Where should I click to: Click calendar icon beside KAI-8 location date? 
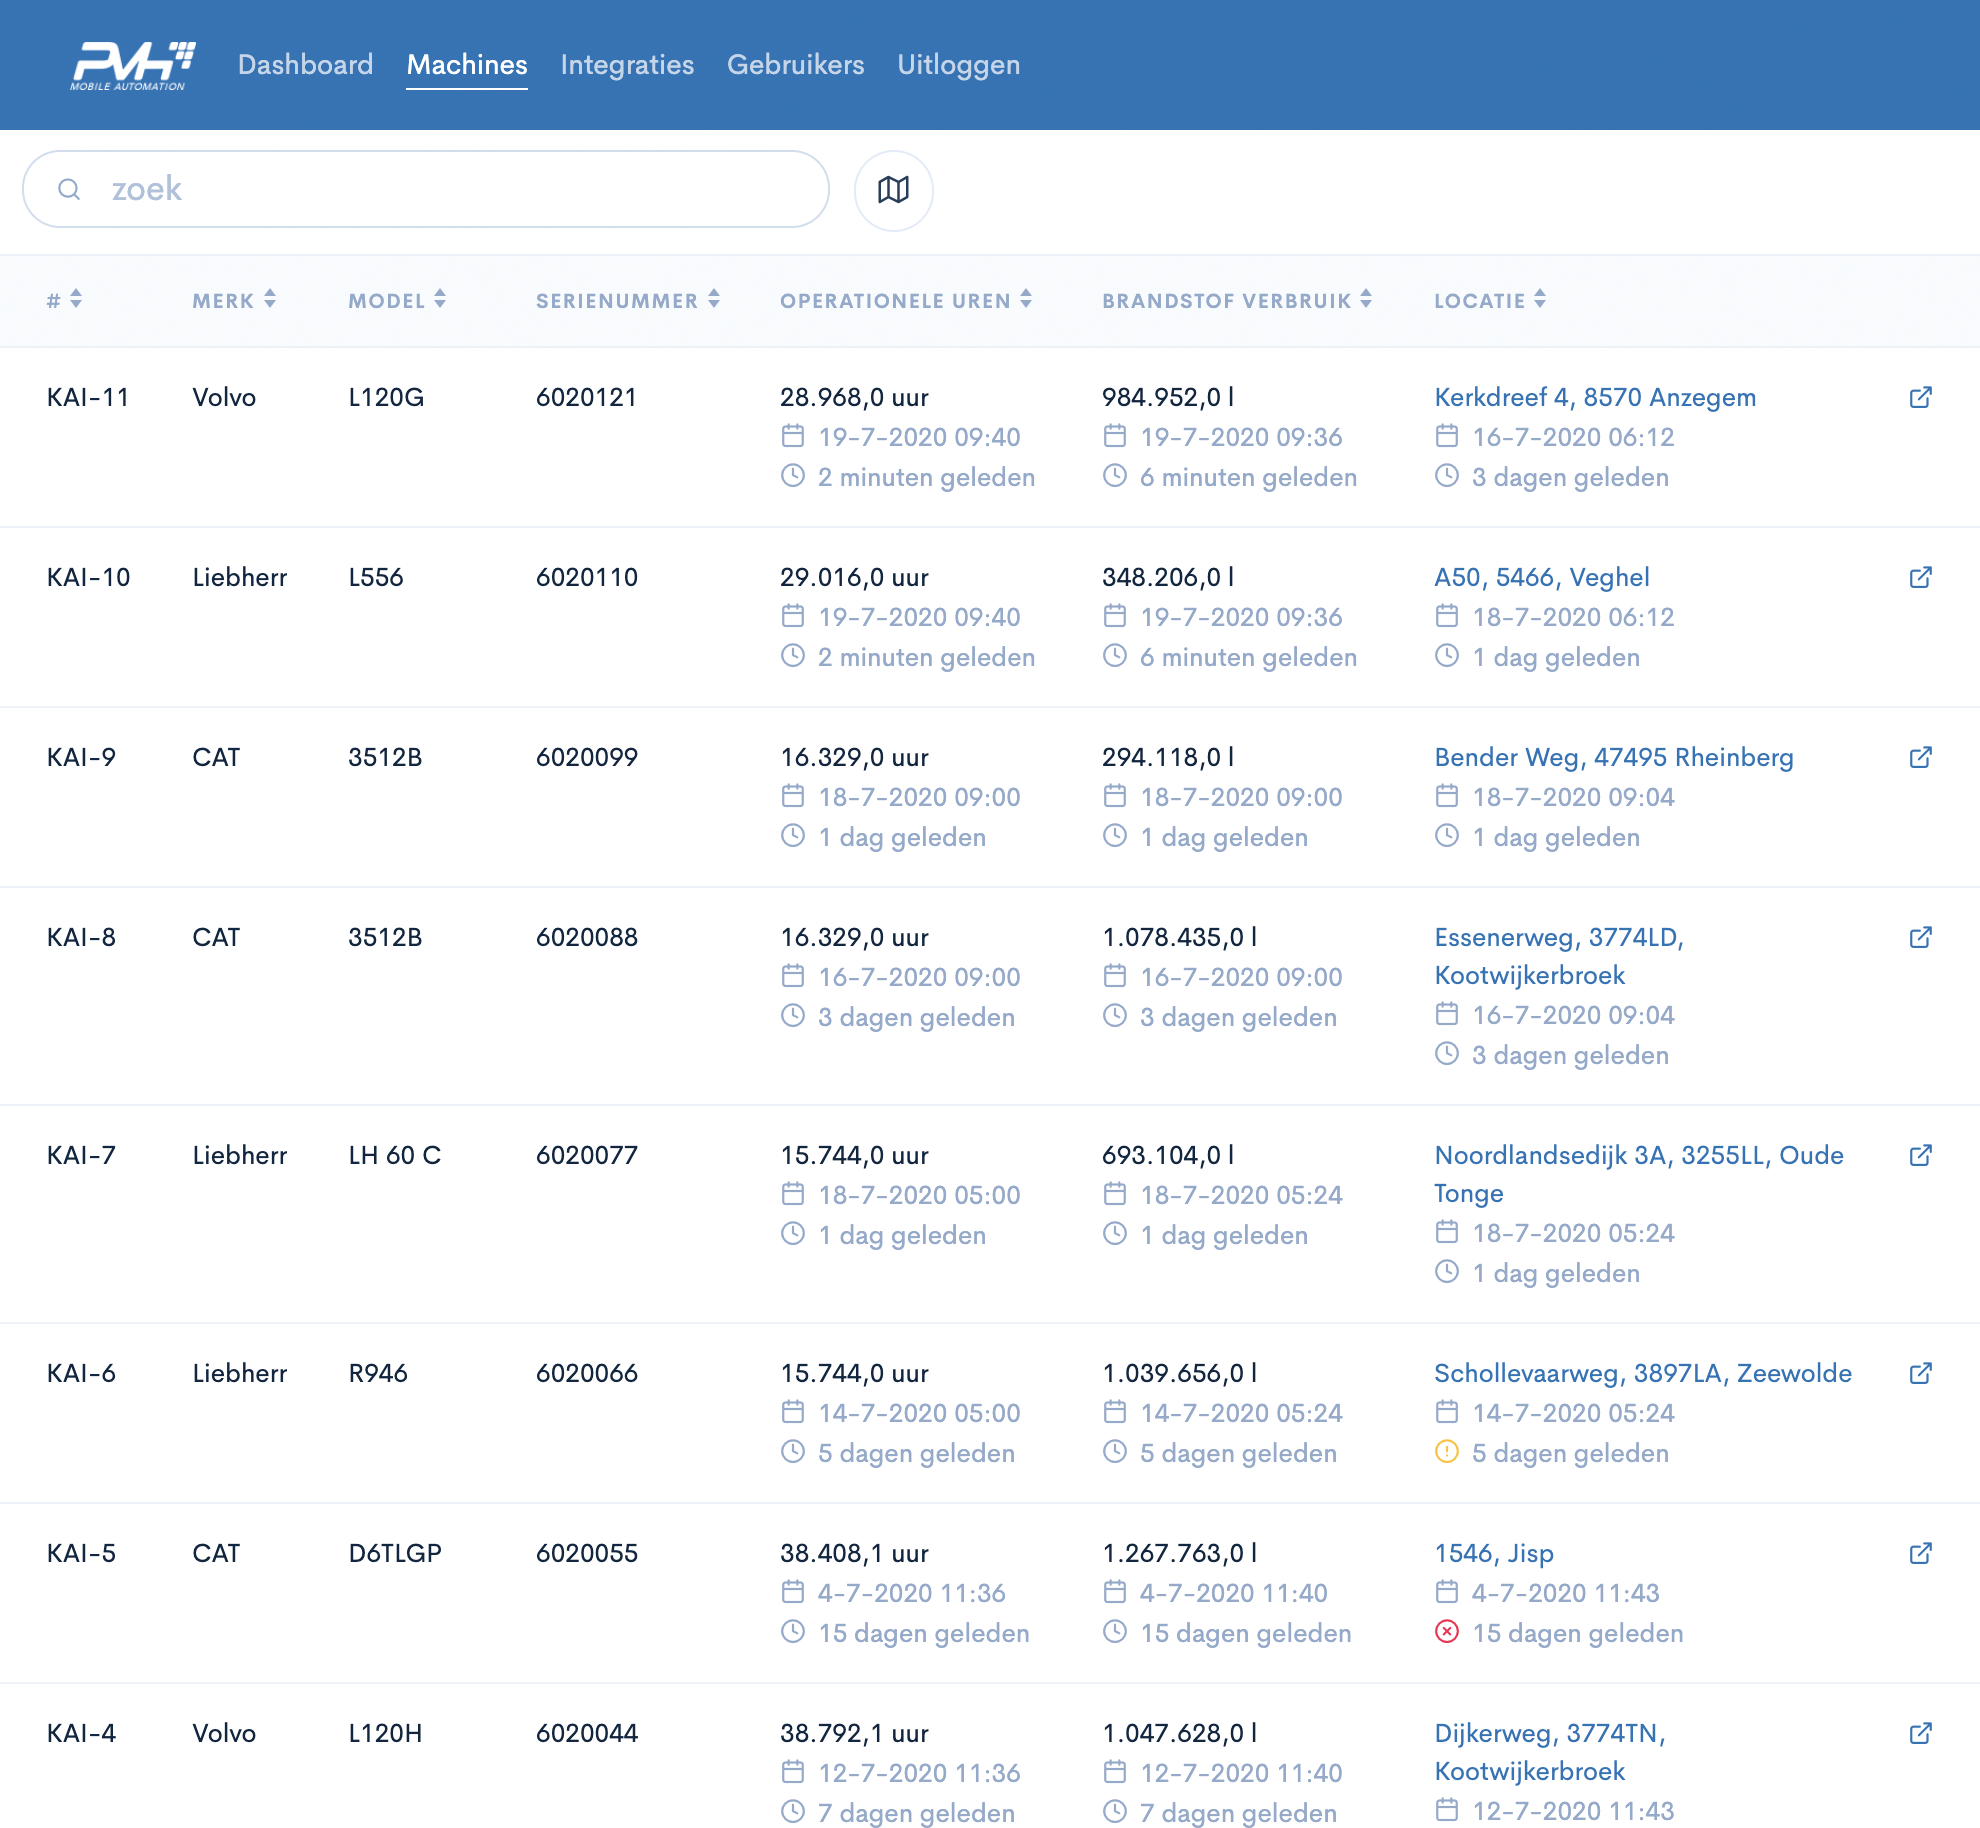click(x=1447, y=1014)
